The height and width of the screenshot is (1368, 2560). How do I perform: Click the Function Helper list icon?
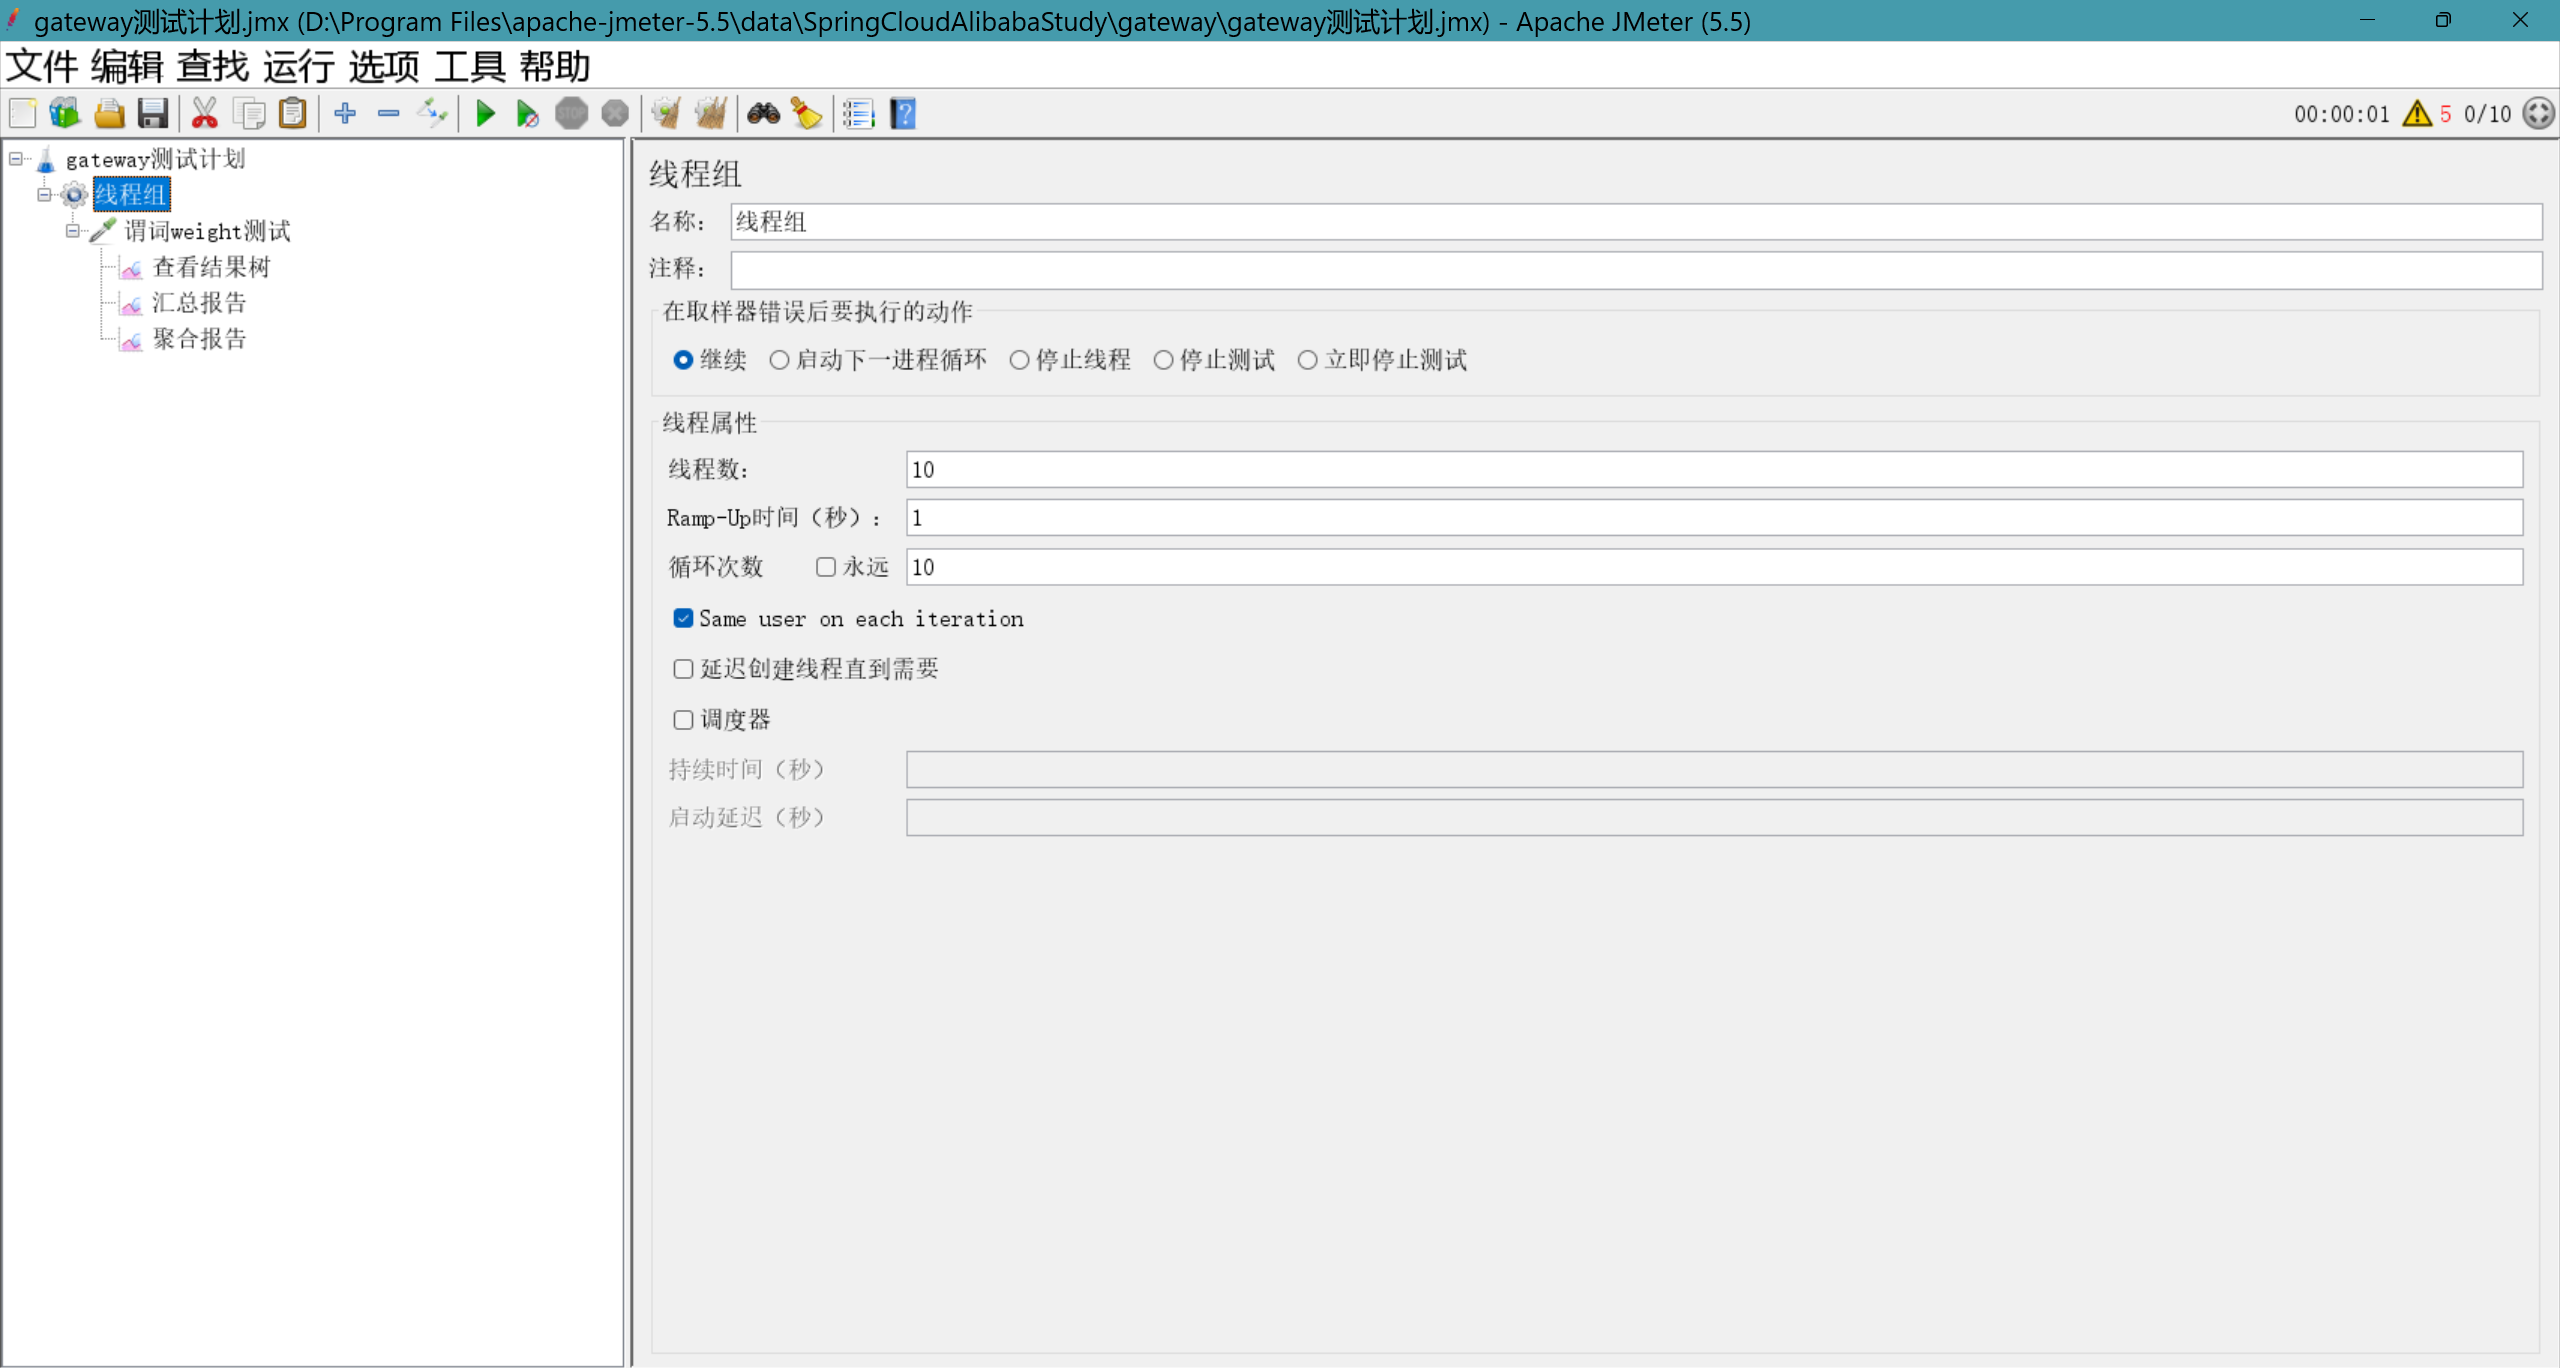[x=858, y=114]
